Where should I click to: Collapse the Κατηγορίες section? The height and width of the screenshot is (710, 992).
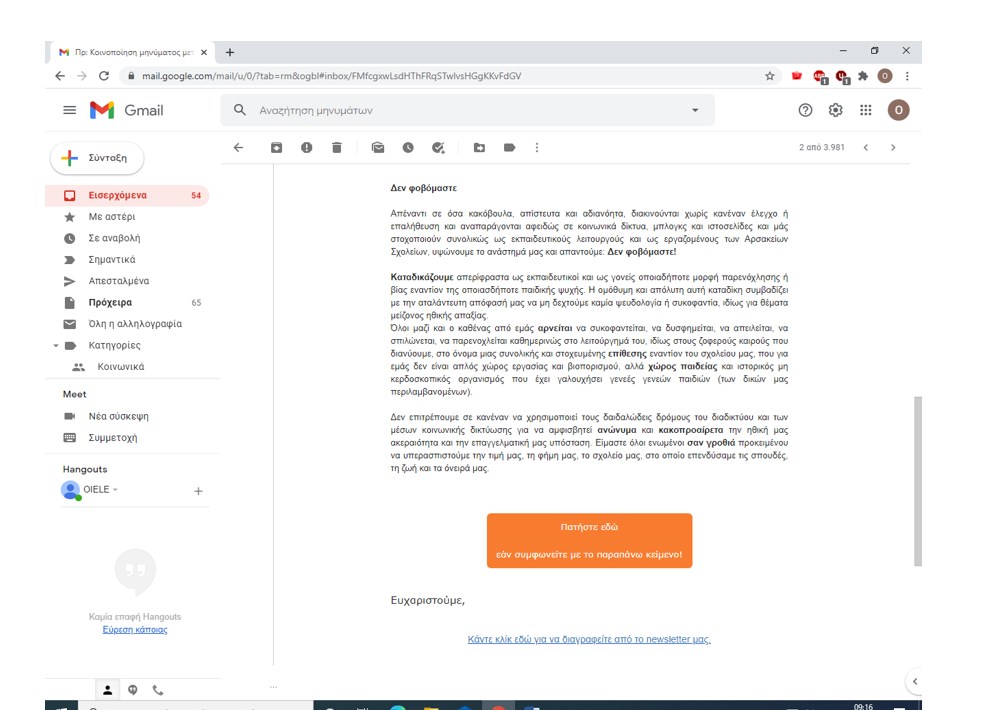click(x=56, y=346)
